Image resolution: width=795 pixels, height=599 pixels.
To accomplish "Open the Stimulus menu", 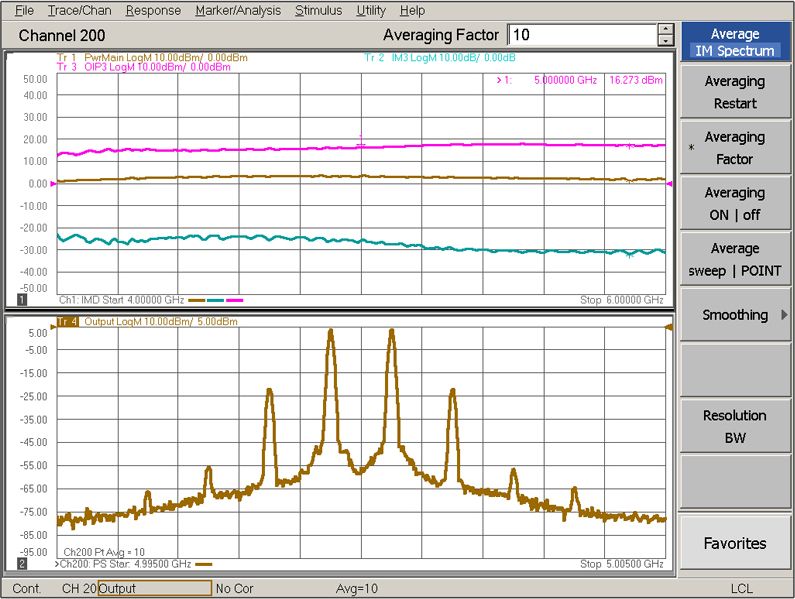I will pos(318,10).
